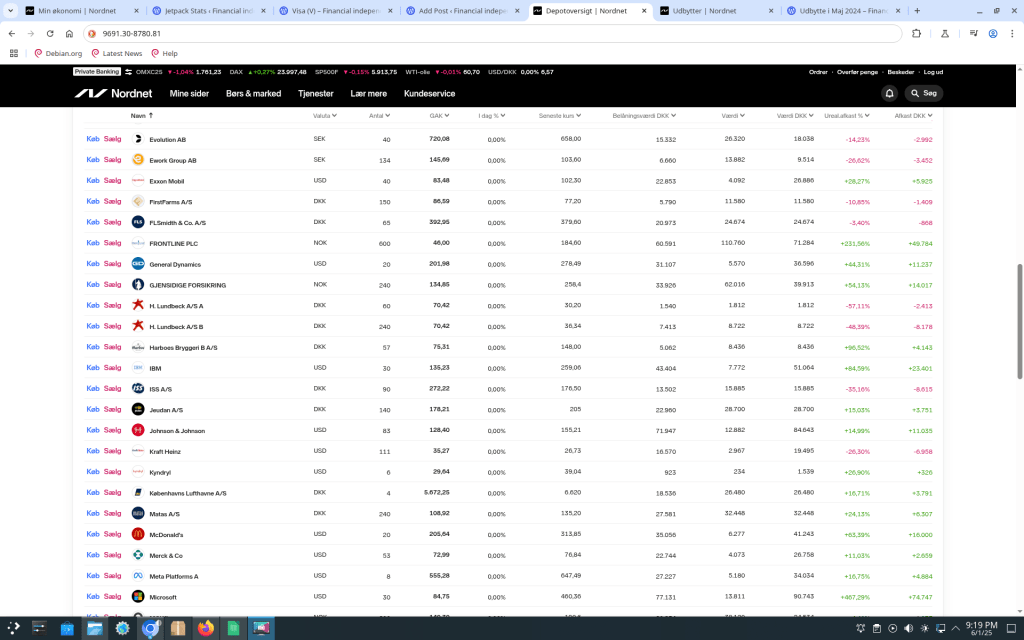
Task: Click the Søg search field
Action: [x=924, y=93]
